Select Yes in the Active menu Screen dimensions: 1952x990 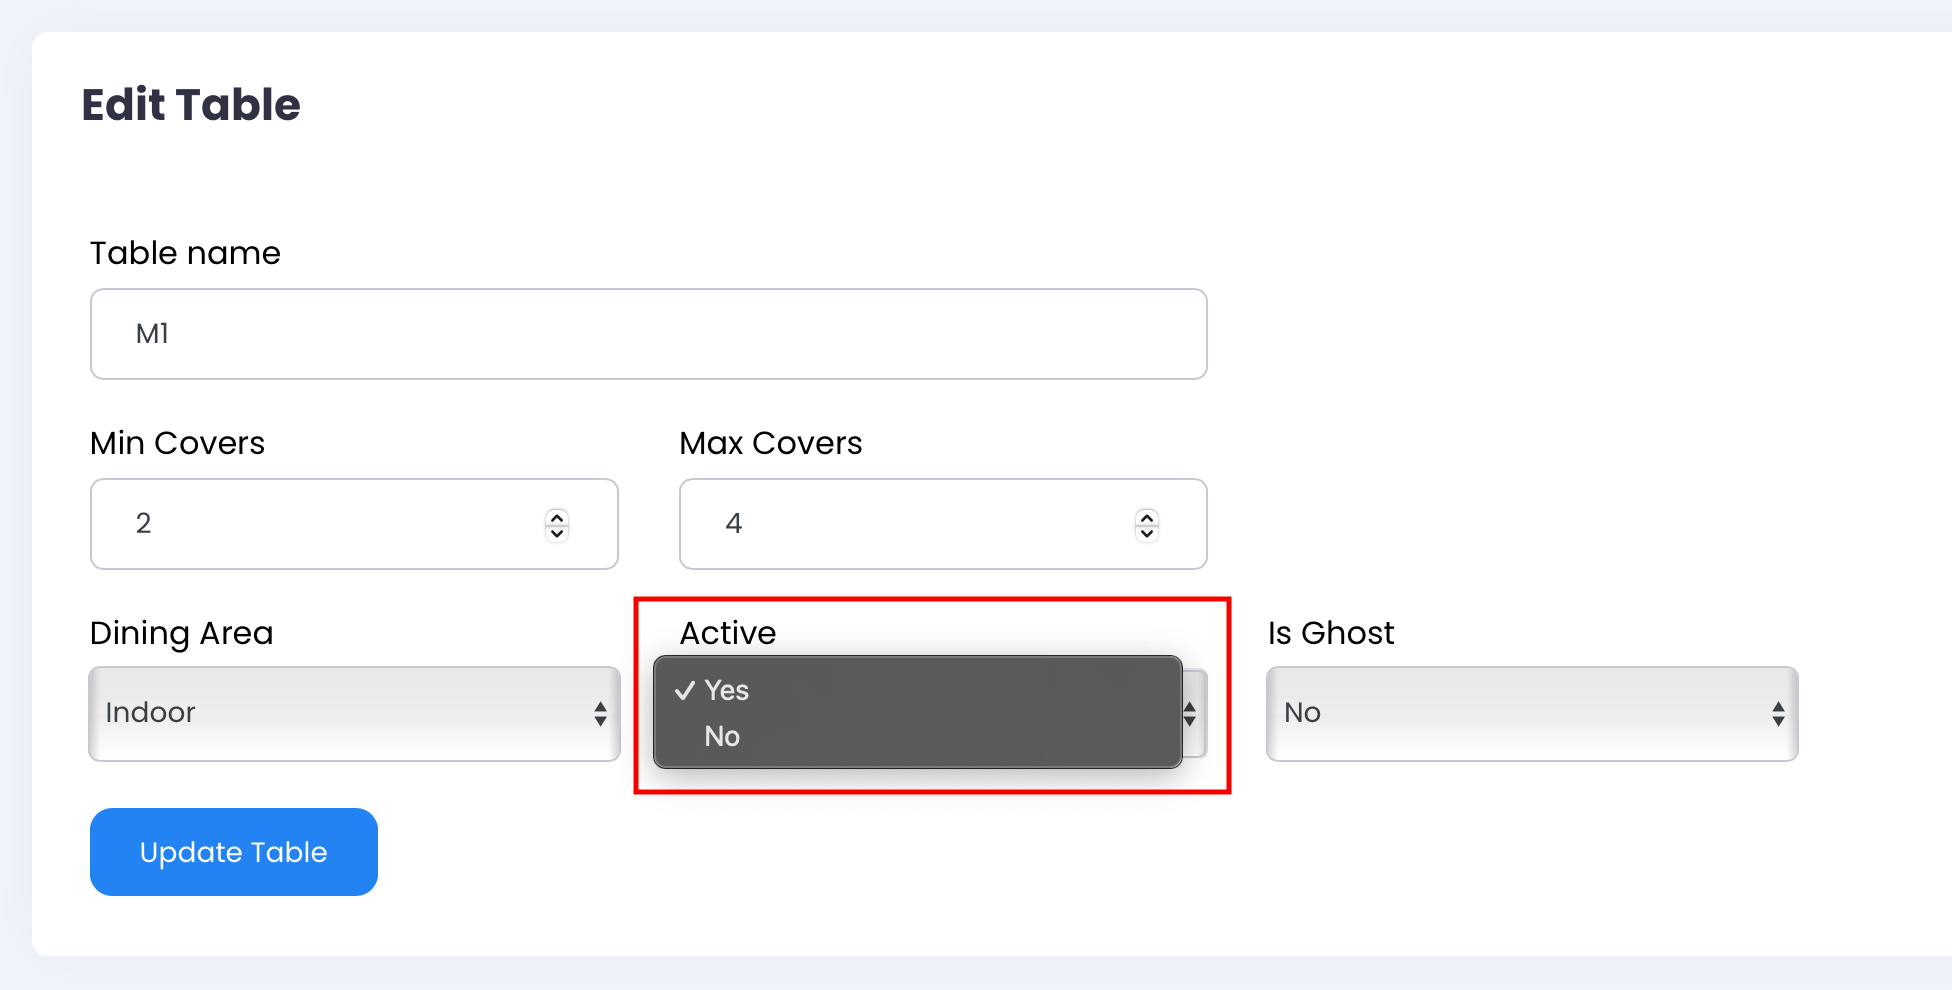pos(727,691)
